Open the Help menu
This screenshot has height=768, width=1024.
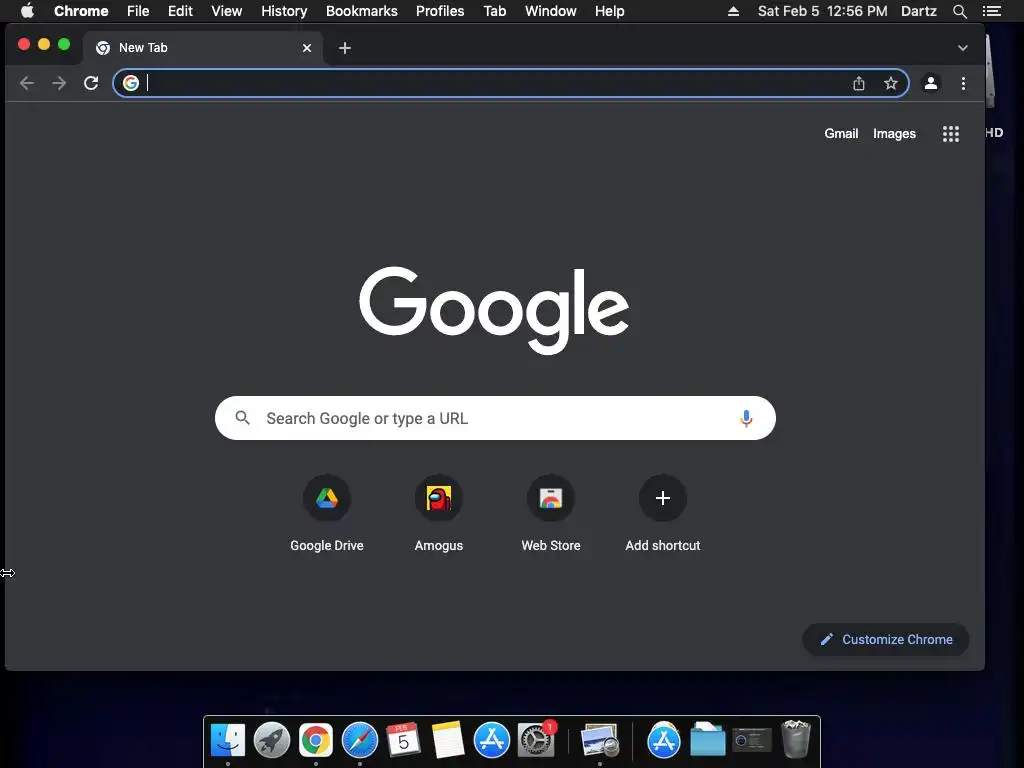coord(609,11)
